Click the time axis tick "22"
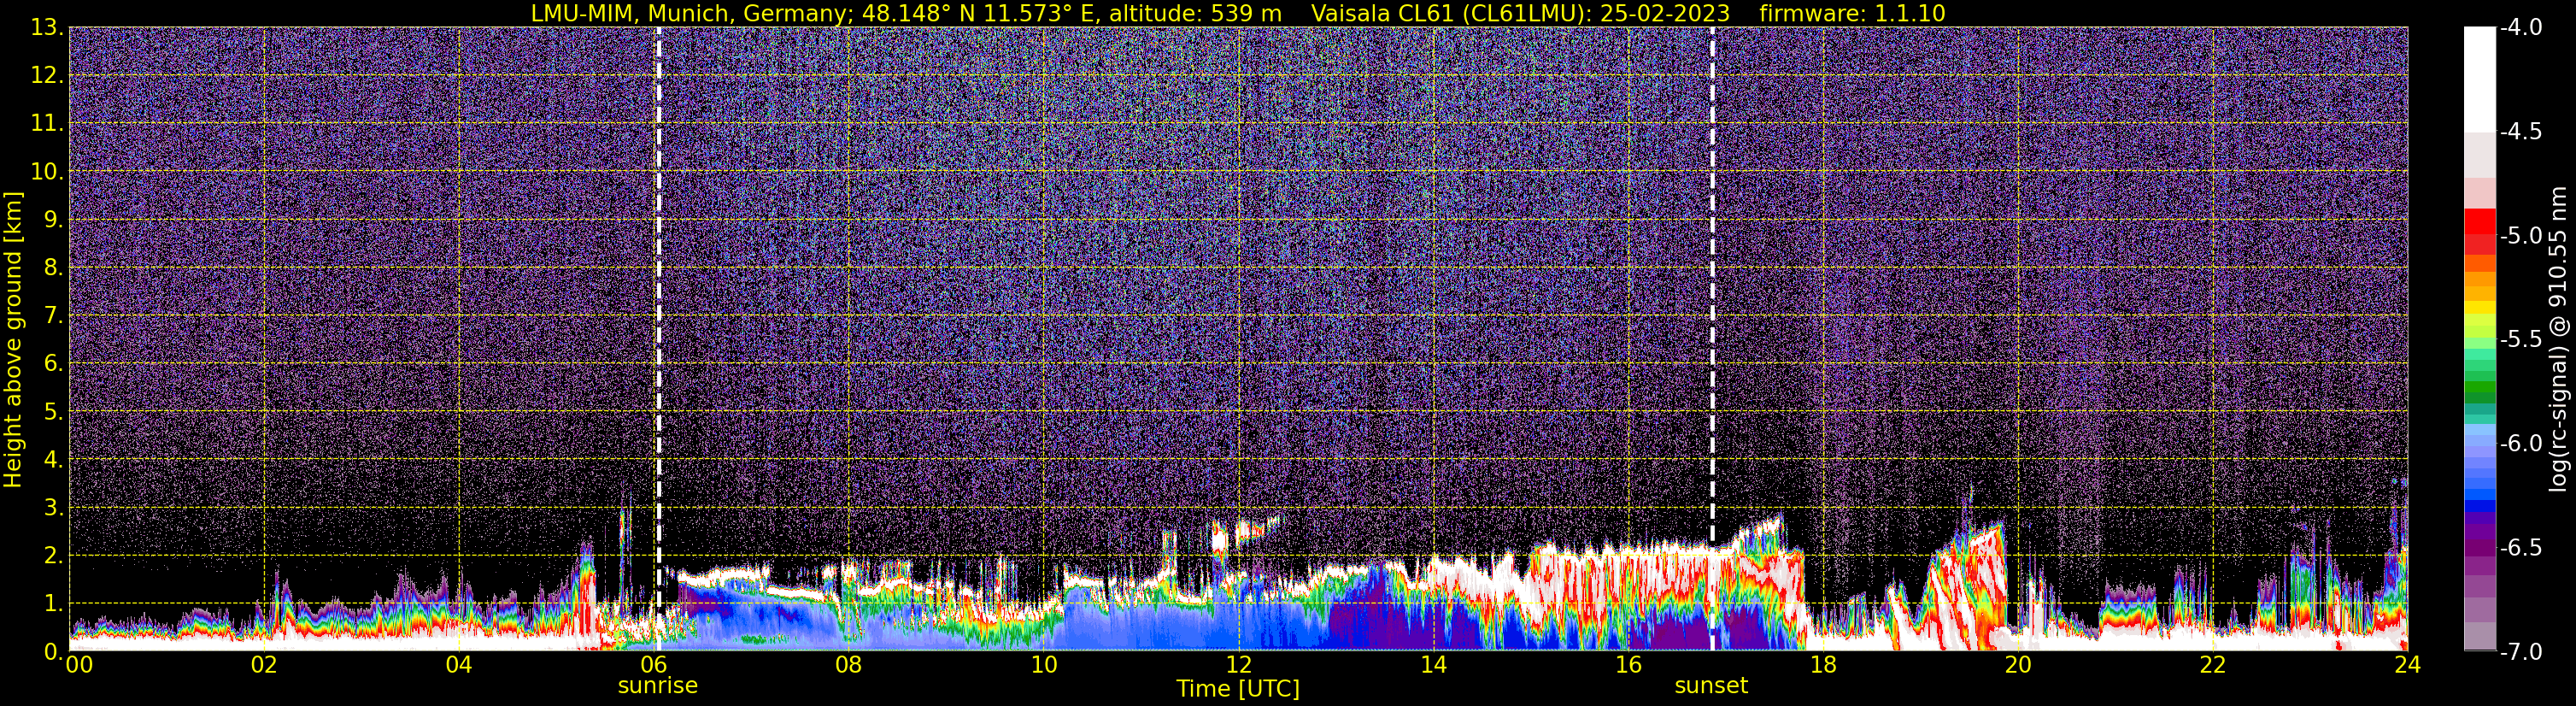Image resolution: width=2576 pixels, height=706 pixels. pos(2213,665)
